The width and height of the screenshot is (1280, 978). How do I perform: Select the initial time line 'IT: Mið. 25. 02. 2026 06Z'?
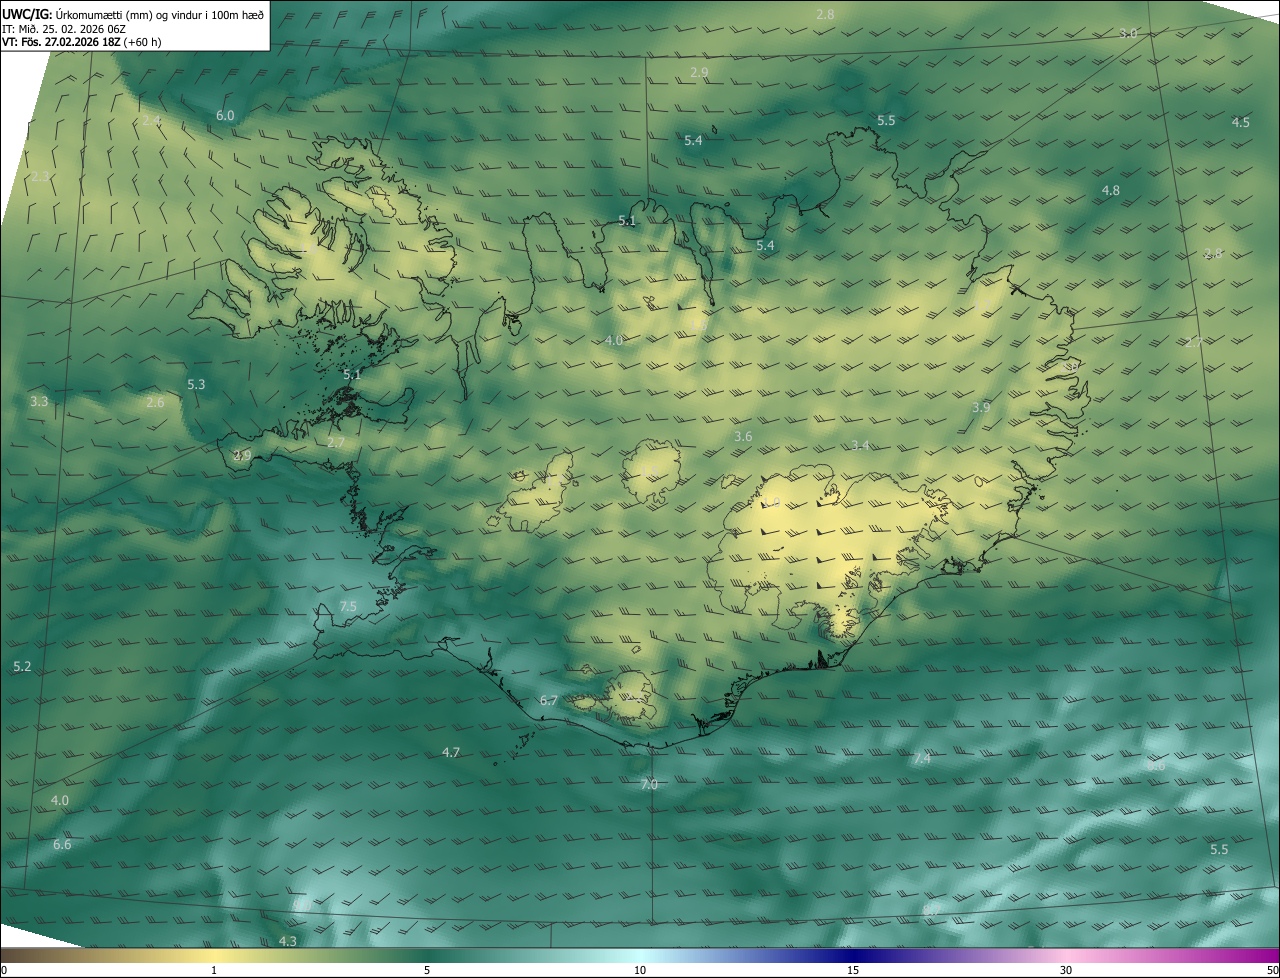tap(63, 28)
